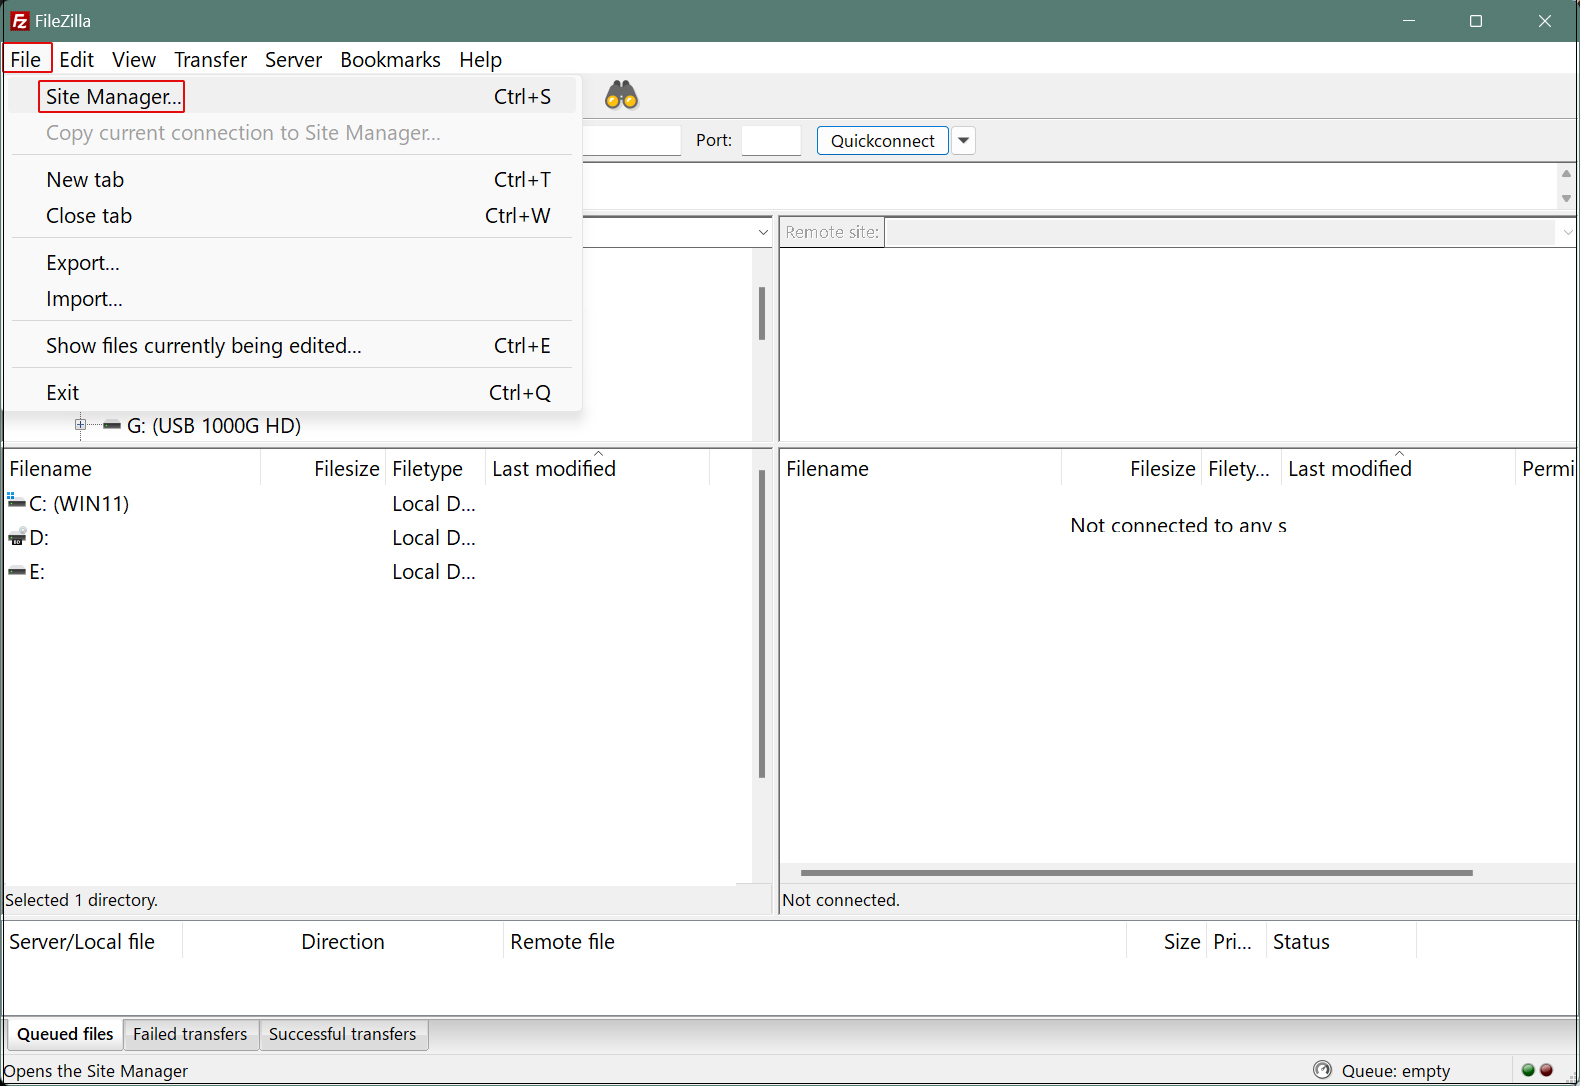This screenshot has width=1580, height=1086.
Task: Sort local list by Last modified column
Action: click(597, 469)
